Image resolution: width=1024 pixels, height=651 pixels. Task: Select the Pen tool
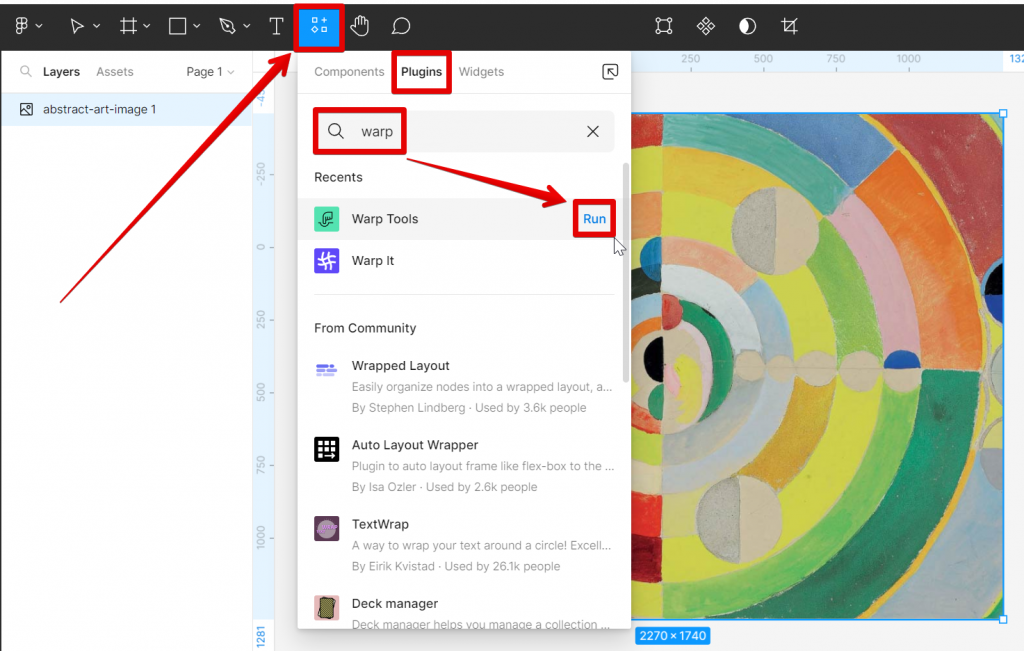click(228, 26)
